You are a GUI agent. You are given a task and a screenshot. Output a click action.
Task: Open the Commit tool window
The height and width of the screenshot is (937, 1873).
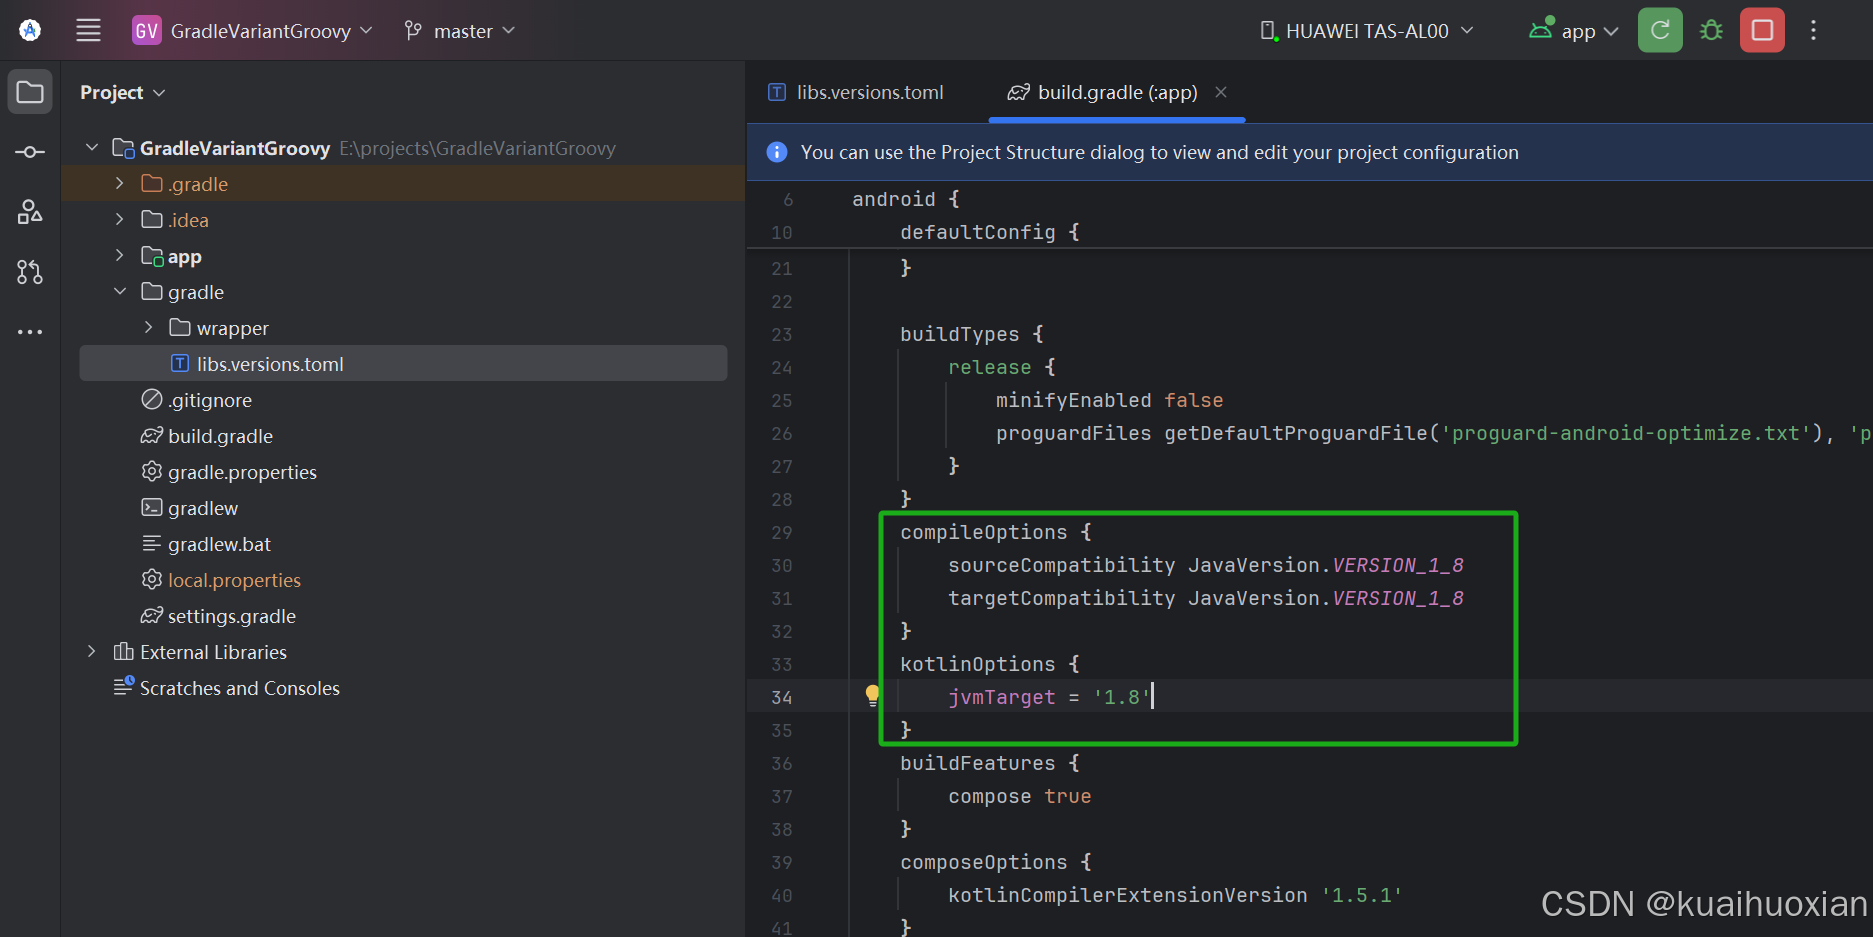tap(29, 151)
